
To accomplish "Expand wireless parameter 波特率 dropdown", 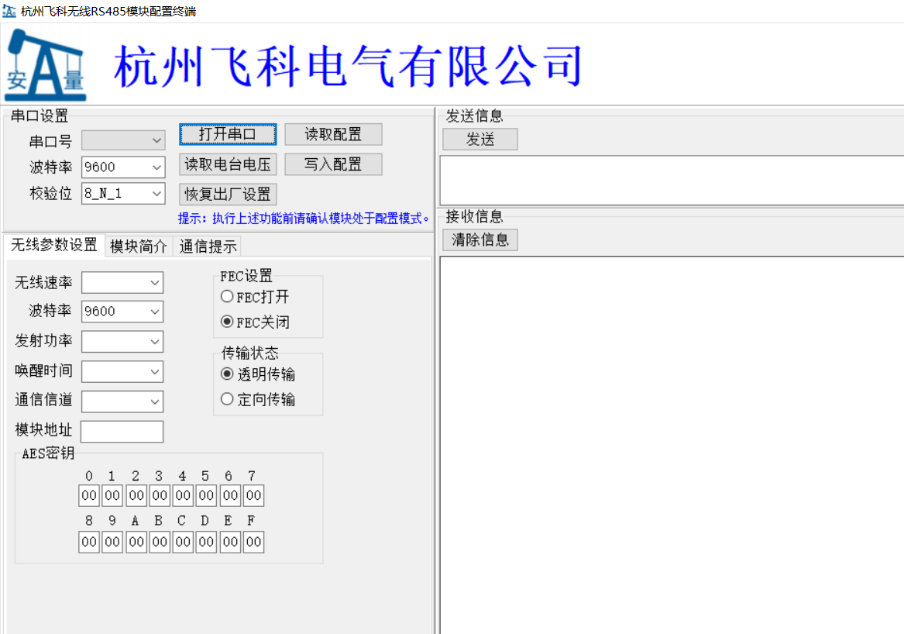I will click(x=122, y=312).
